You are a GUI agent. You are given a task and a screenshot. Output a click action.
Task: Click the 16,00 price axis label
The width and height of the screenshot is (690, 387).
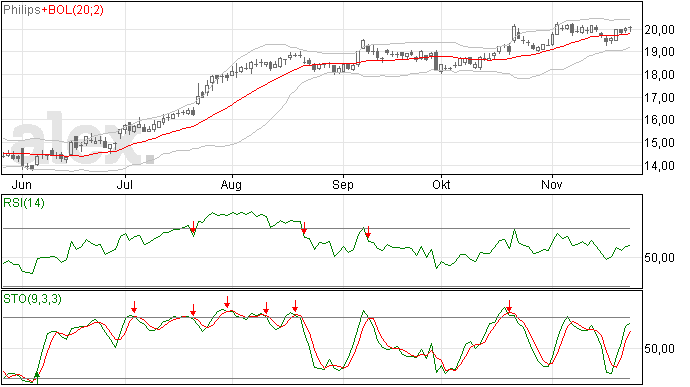(659, 120)
